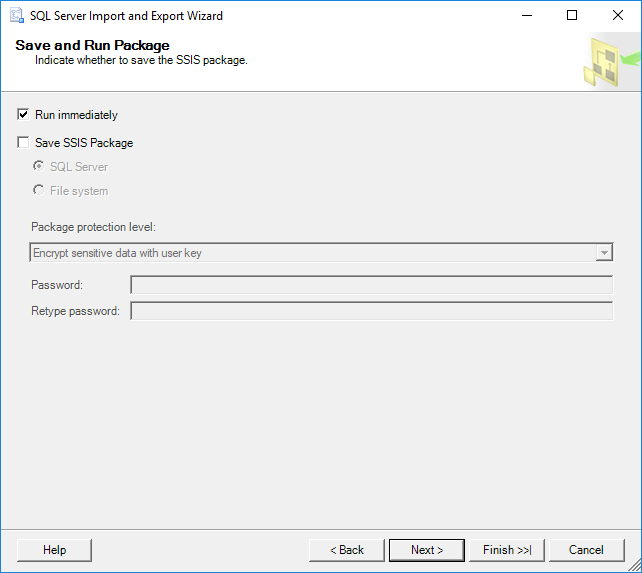Go back with the Back button
Viewport: 642px width, 573px height.
[x=346, y=550]
